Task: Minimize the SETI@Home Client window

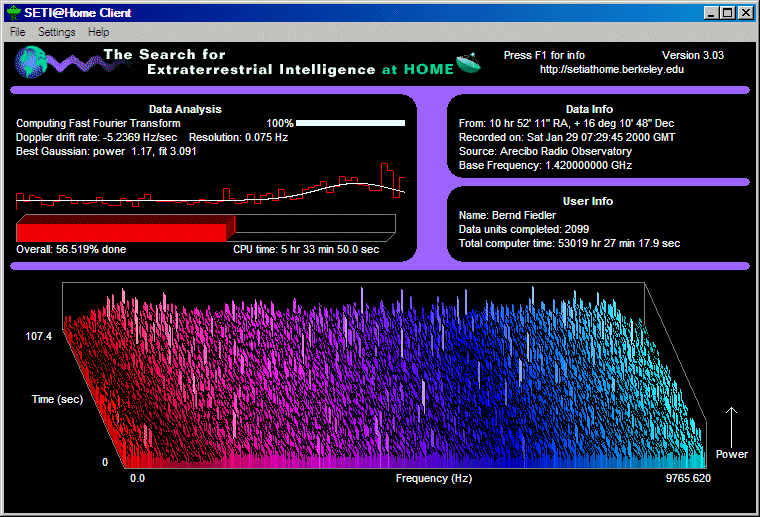Action: [x=711, y=13]
